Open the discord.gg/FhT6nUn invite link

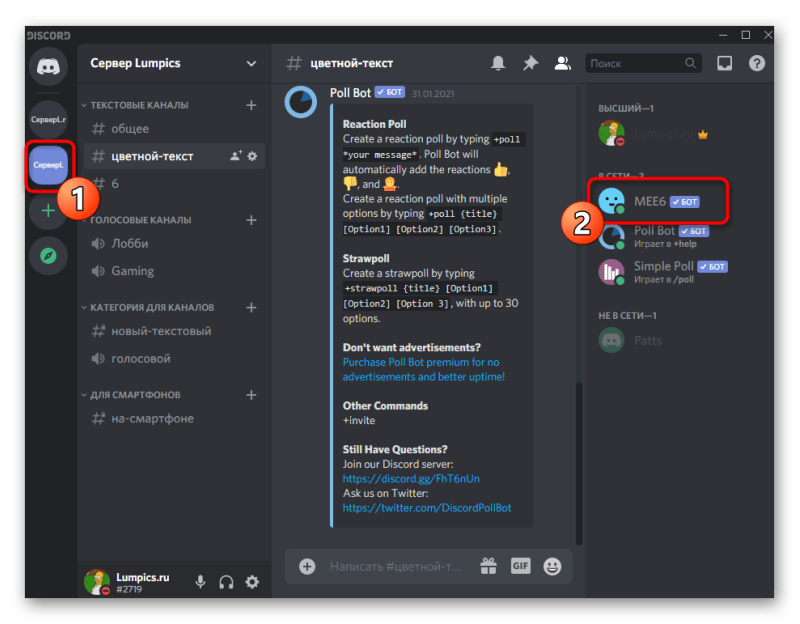[x=411, y=479]
